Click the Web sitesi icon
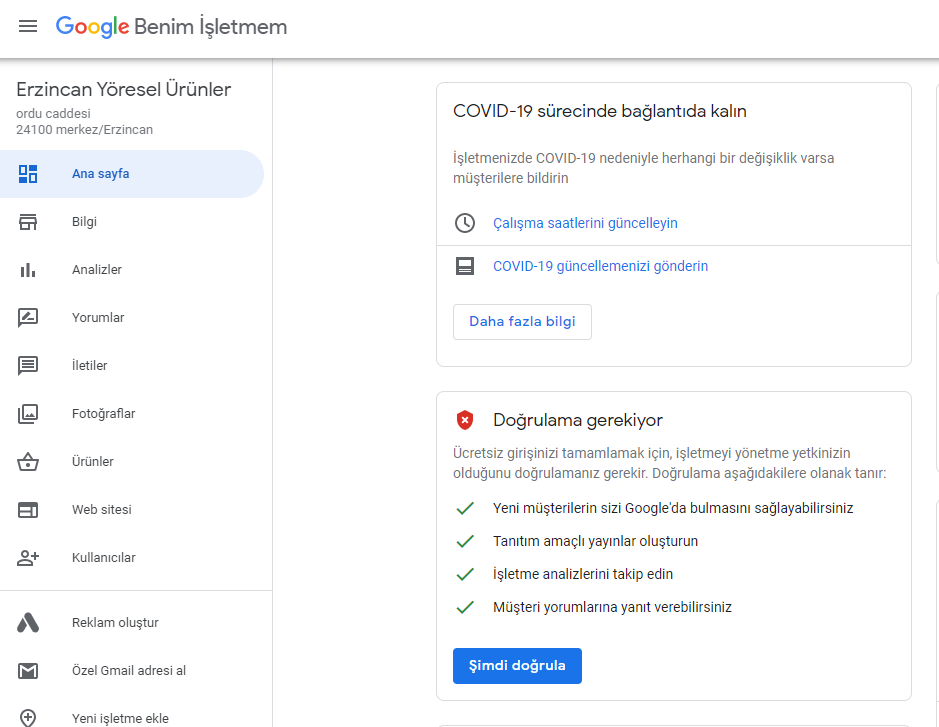This screenshot has height=727, width=939. (x=28, y=510)
